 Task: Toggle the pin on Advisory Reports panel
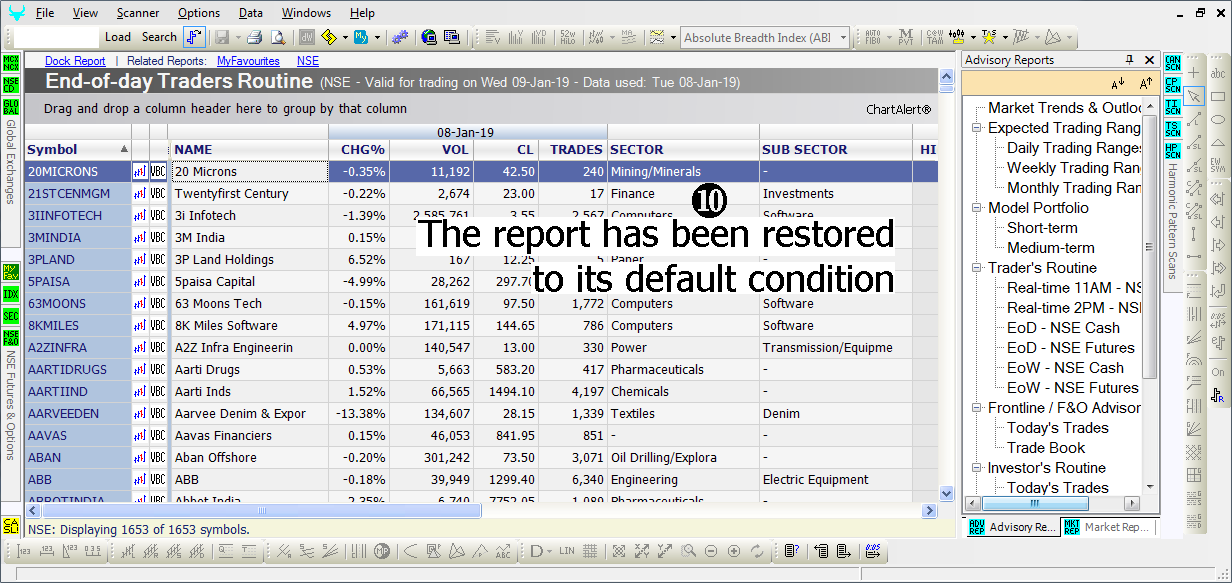(x=1130, y=60)
